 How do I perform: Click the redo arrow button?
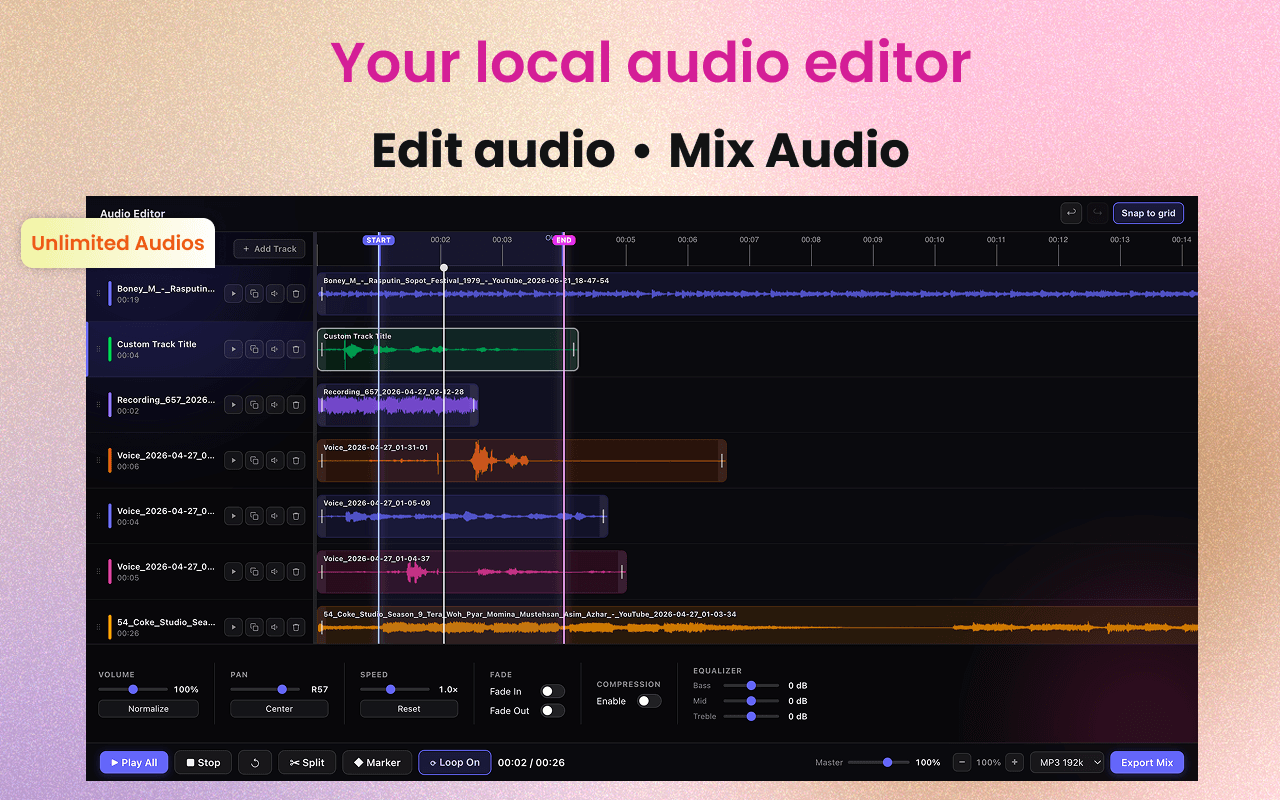coord(1097,213)
